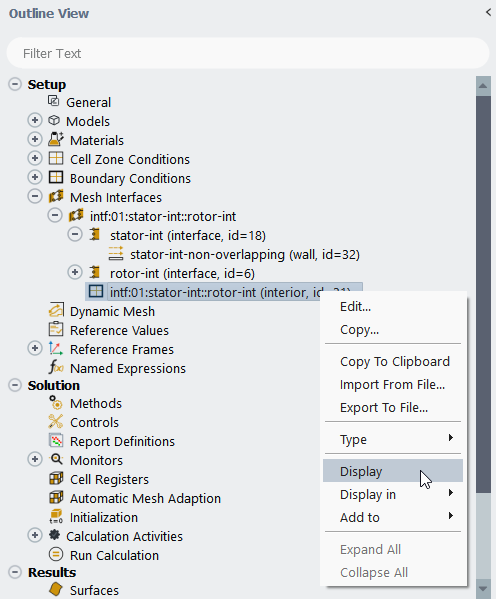
Task: Click the Mesh Interfaces icon
Action: click(x=56, y=197)
